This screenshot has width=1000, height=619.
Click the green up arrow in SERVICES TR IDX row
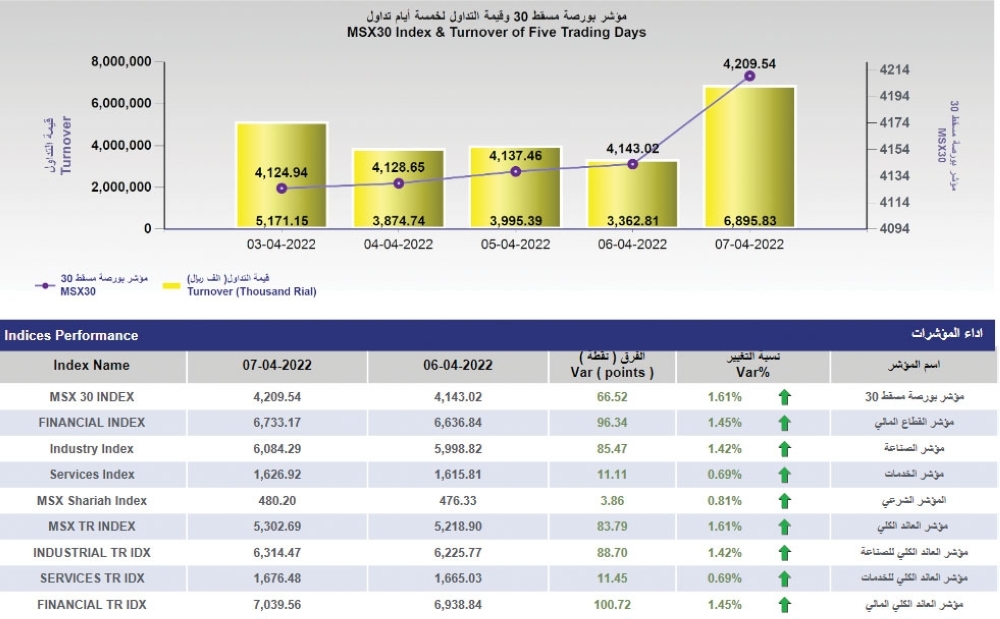[x=784, y=579]
